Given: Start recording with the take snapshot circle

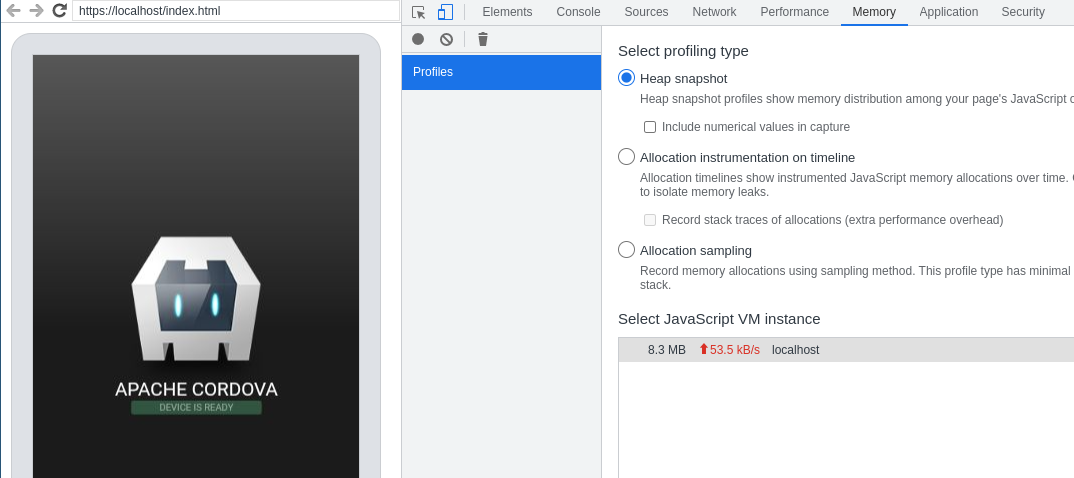Looking at the screenshot, I should pyautogui.click(x=418, y=39).
